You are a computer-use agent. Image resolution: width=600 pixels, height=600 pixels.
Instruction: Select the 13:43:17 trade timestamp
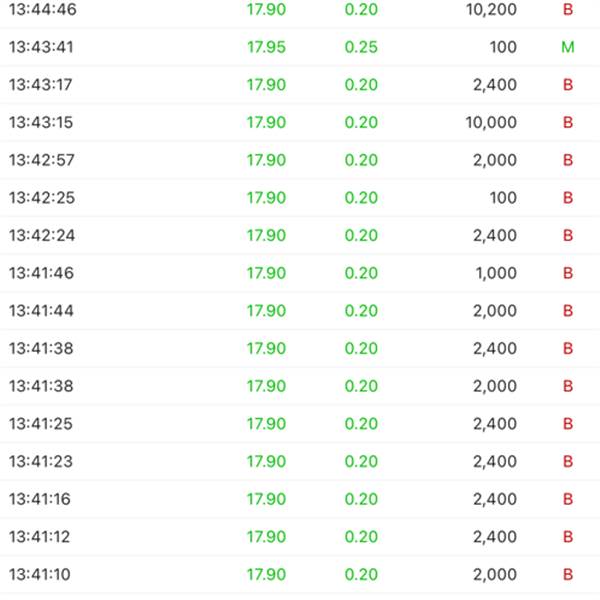41,85
